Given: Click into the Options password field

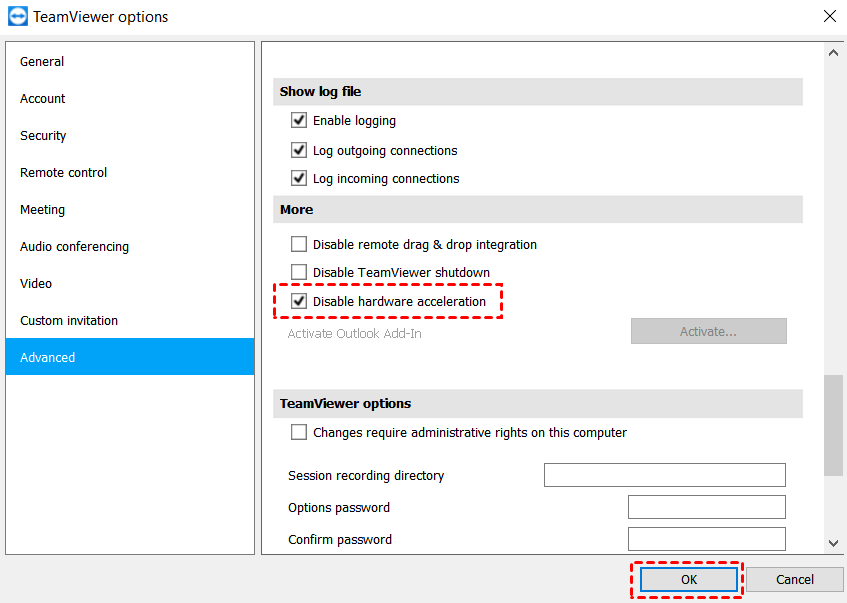Looking at the screenshot, I should click(707, 507).
